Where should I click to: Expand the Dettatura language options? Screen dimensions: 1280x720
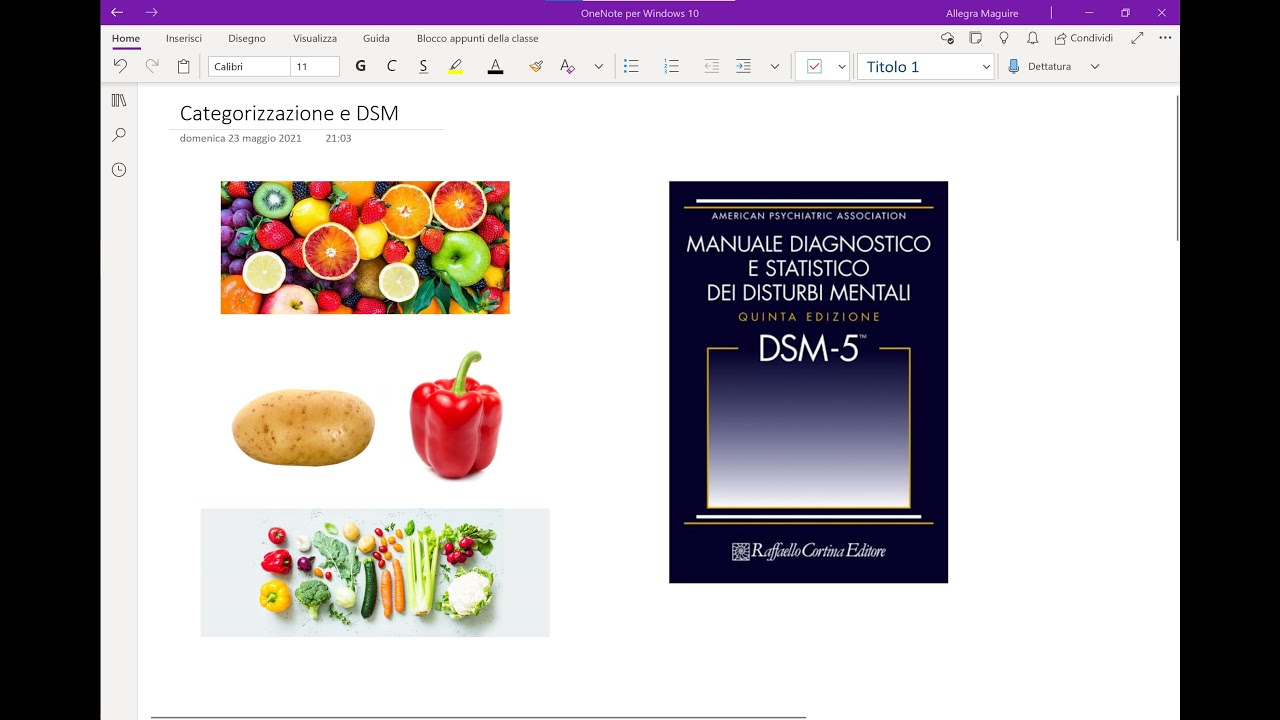pos(1095,66)
